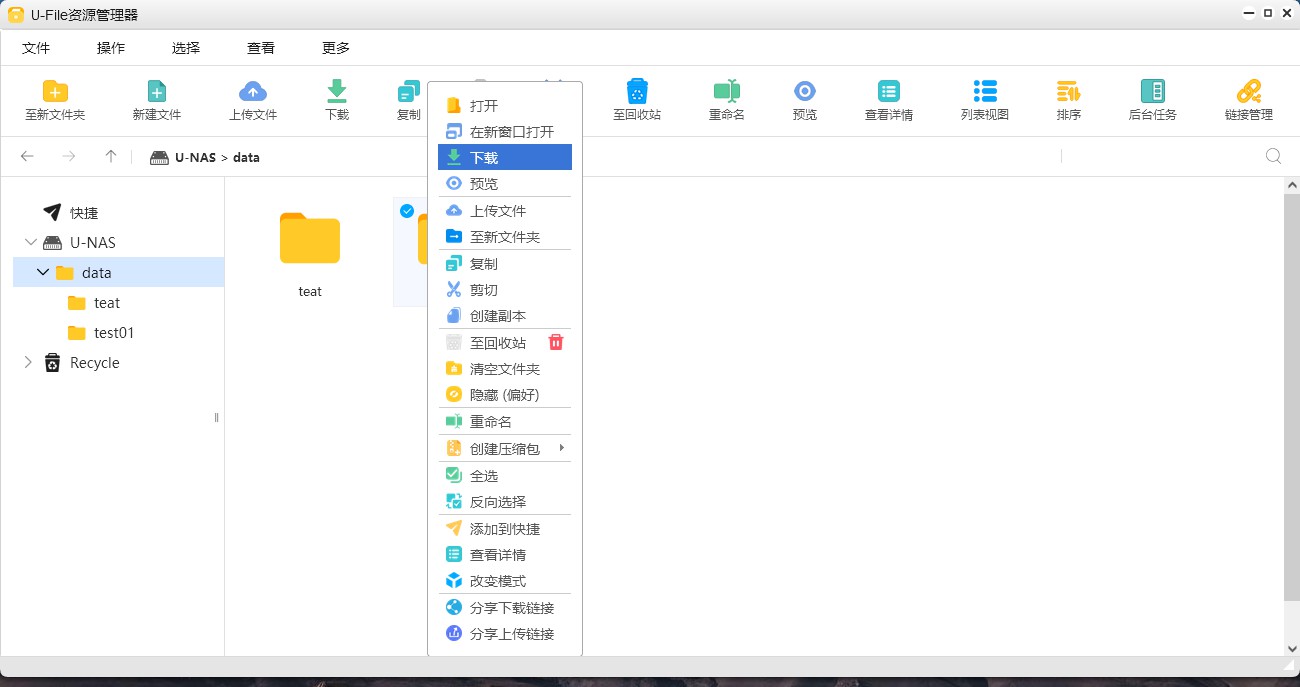Open 链接管理 from the toolbar
The width and height of the screenshot is (1300, 687).
[x=1247, y=99]
